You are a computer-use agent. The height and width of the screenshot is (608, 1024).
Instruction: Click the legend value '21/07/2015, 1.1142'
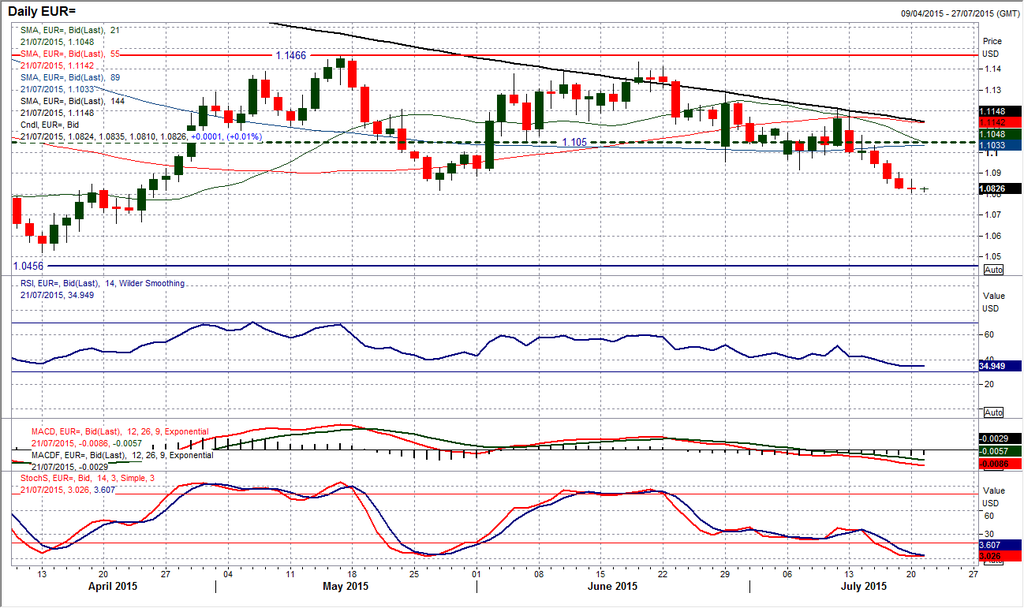tap(57, 65)
